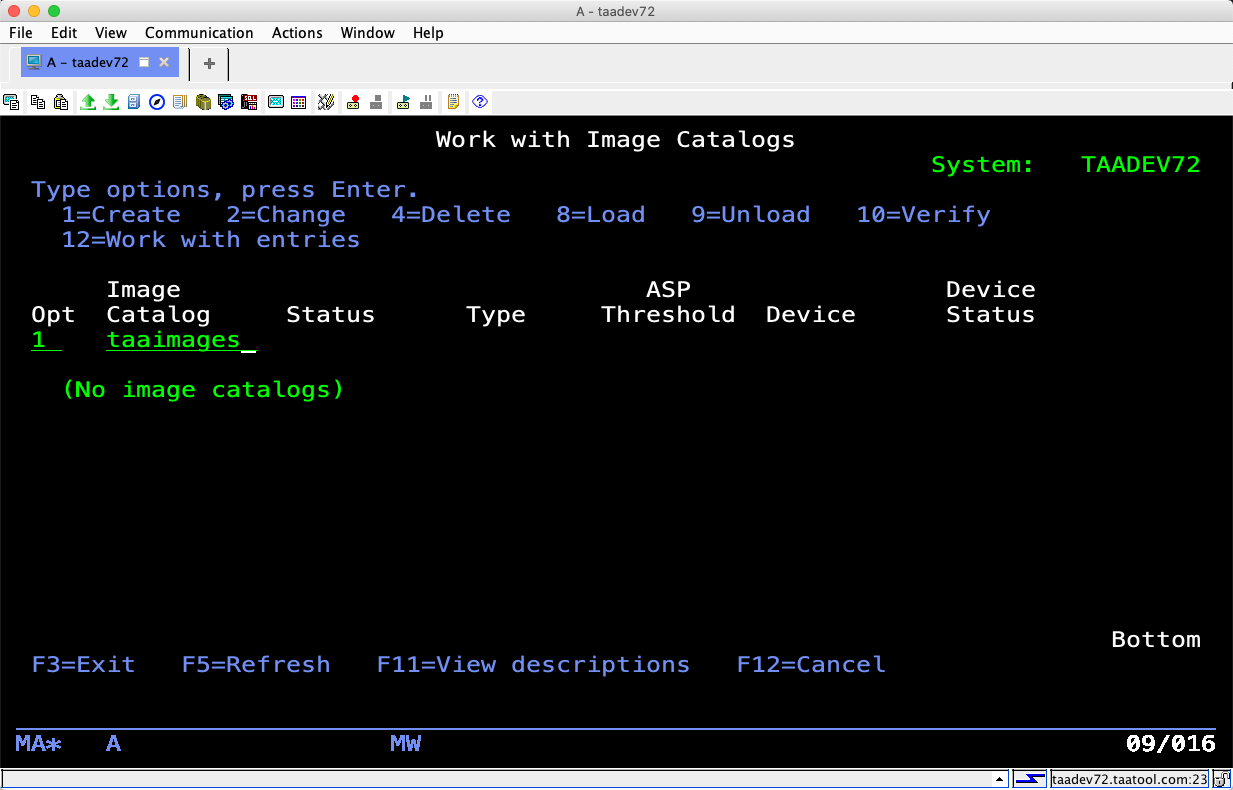
Task: Click the olive green box toolbar icon
Action: (203, 102)
